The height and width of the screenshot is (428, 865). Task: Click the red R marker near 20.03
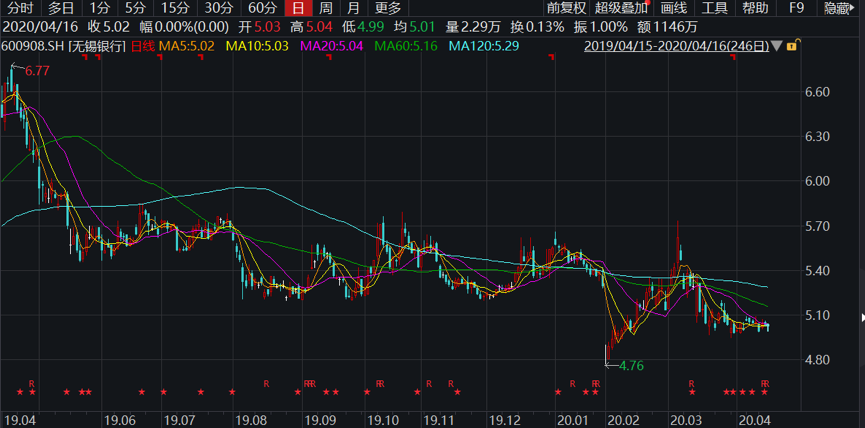691,384
